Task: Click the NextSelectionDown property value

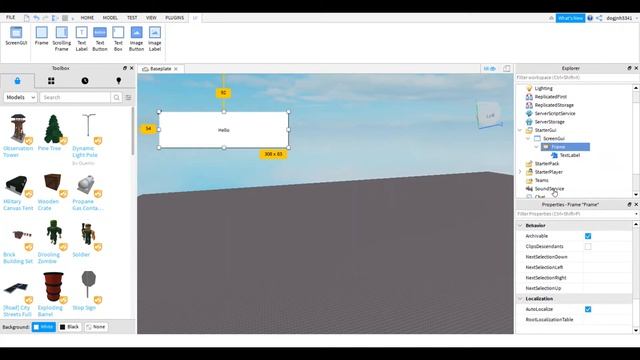Action: pos(608,257)
